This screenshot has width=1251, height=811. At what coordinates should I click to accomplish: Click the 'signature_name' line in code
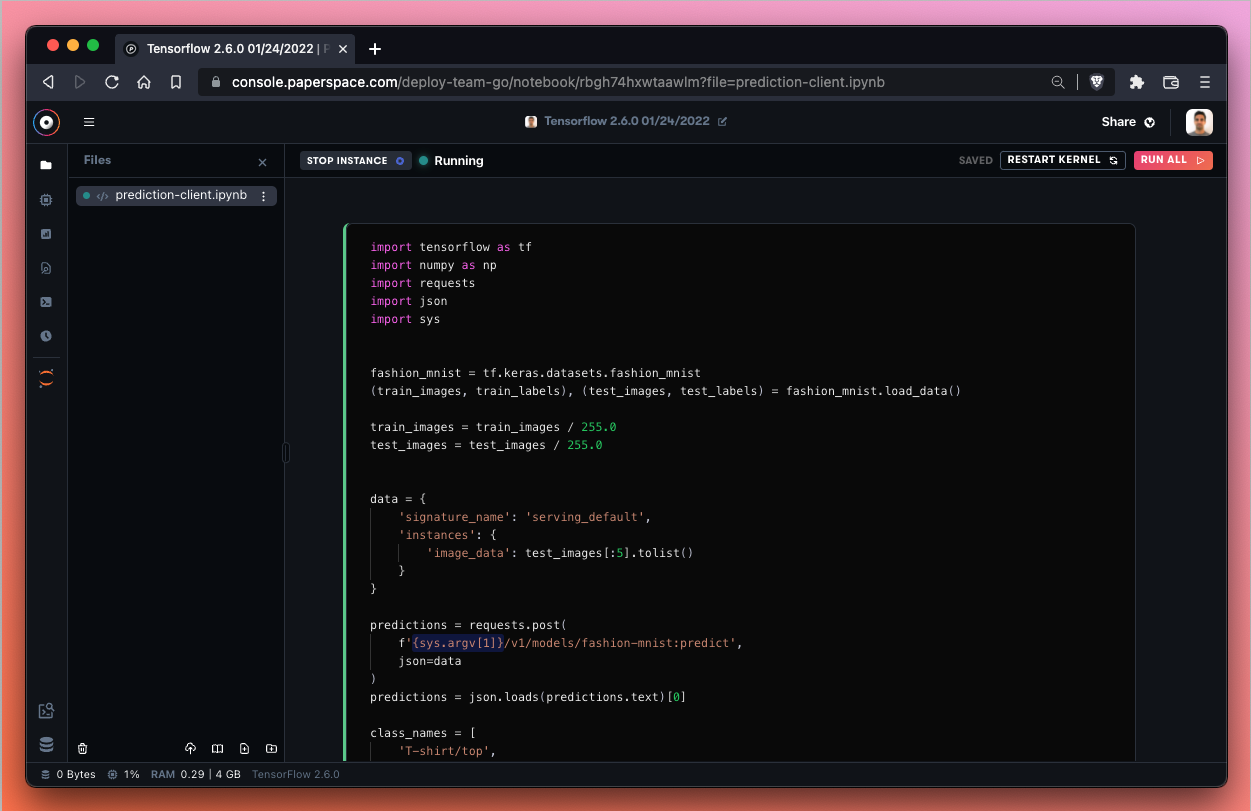point(525,517)
